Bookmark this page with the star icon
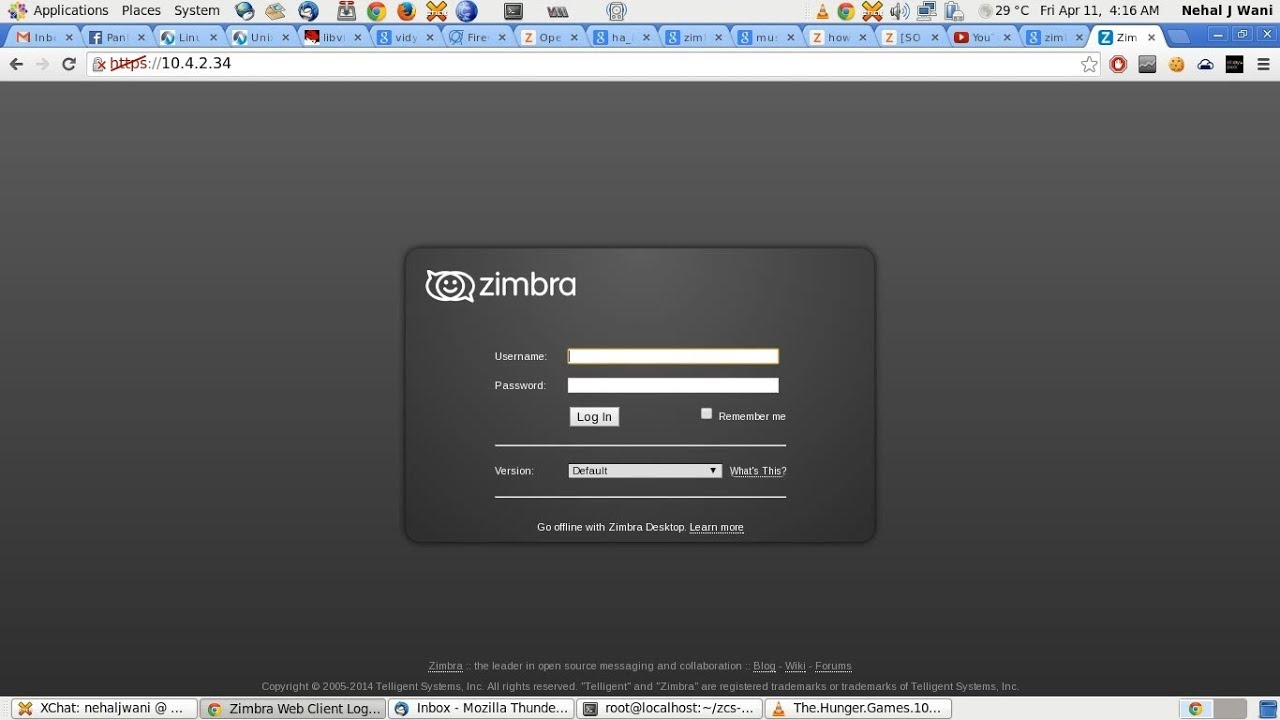The image size is (1280, 720). 1089,64
